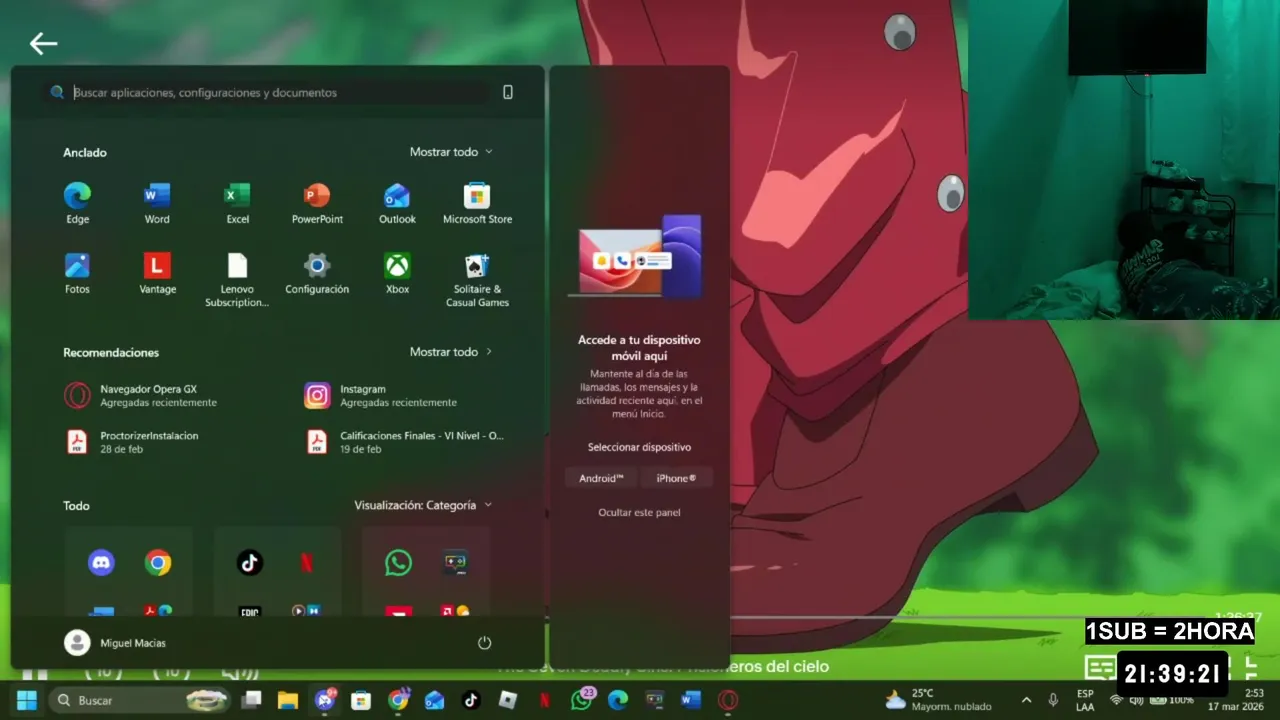Click Ocultar este panel link
The height and width of the screenshot is (720, 1280).
[x=639, y=512]
